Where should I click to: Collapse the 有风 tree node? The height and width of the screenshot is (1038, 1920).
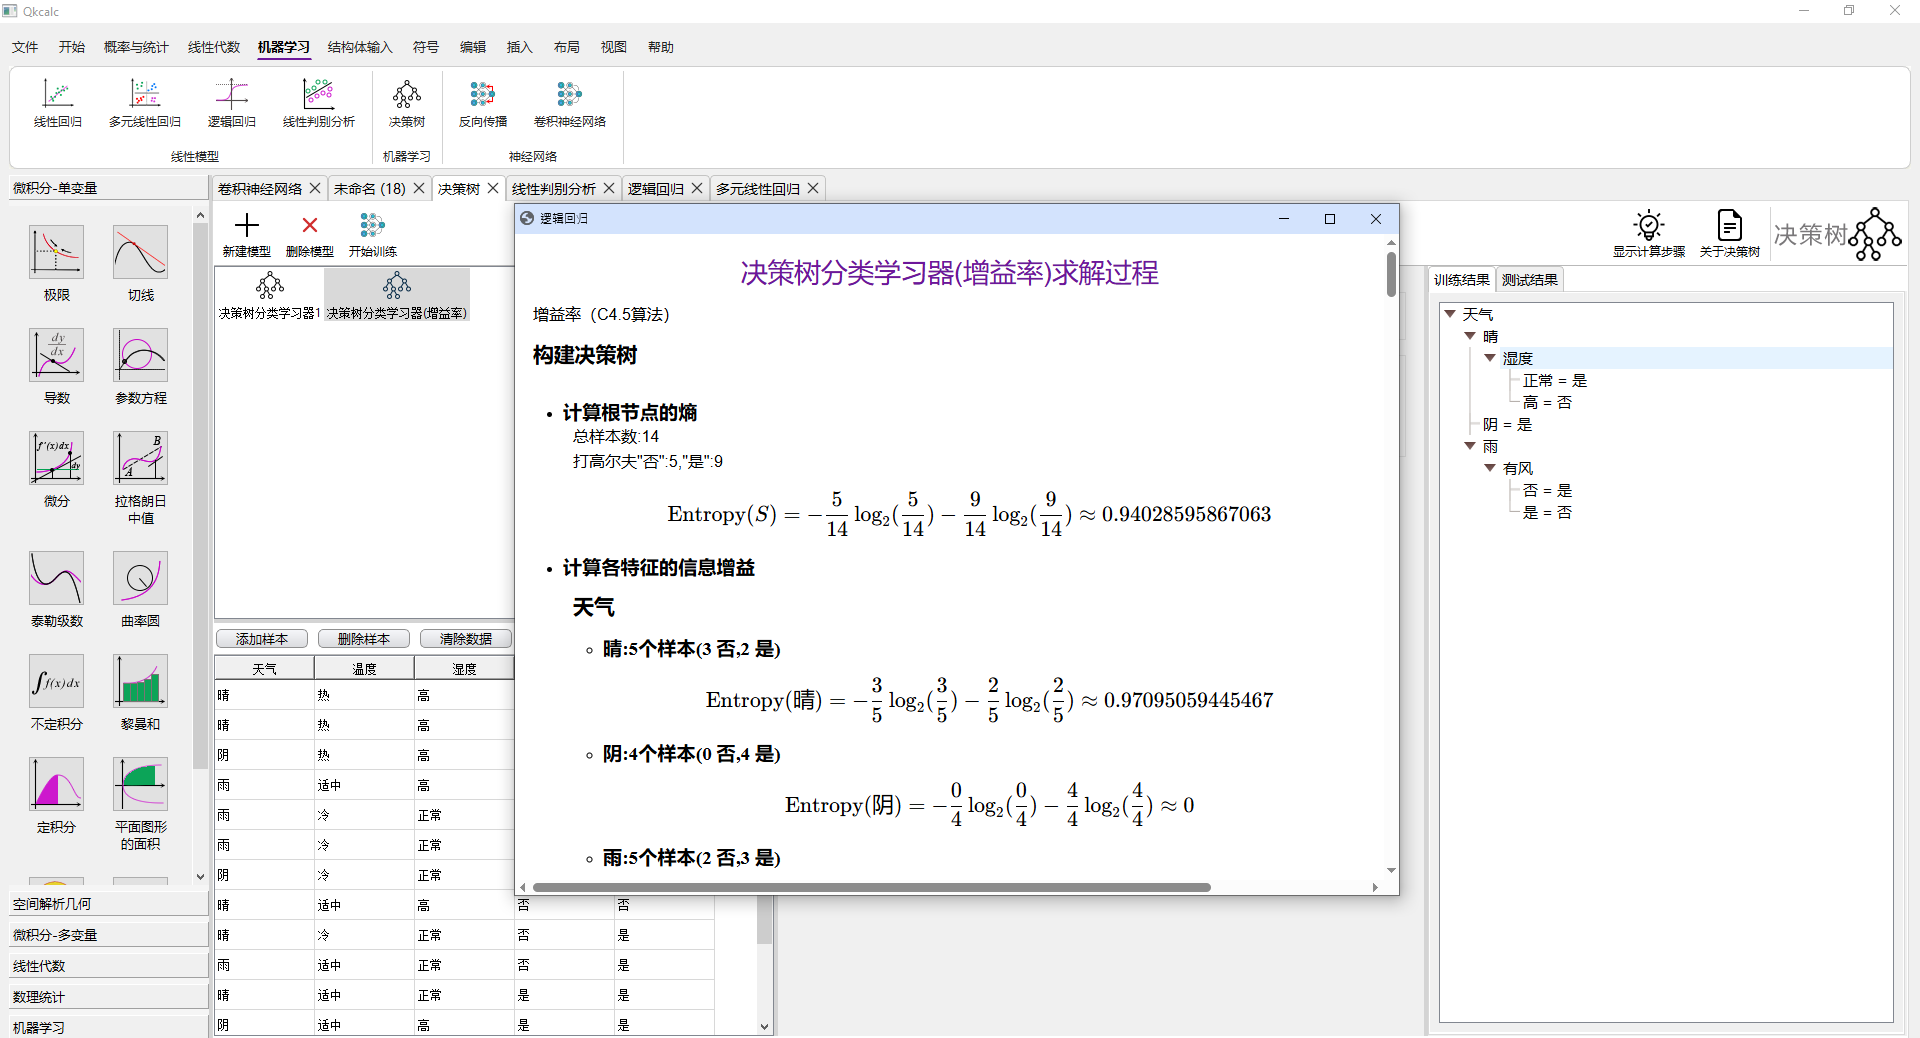(1490, 468)
